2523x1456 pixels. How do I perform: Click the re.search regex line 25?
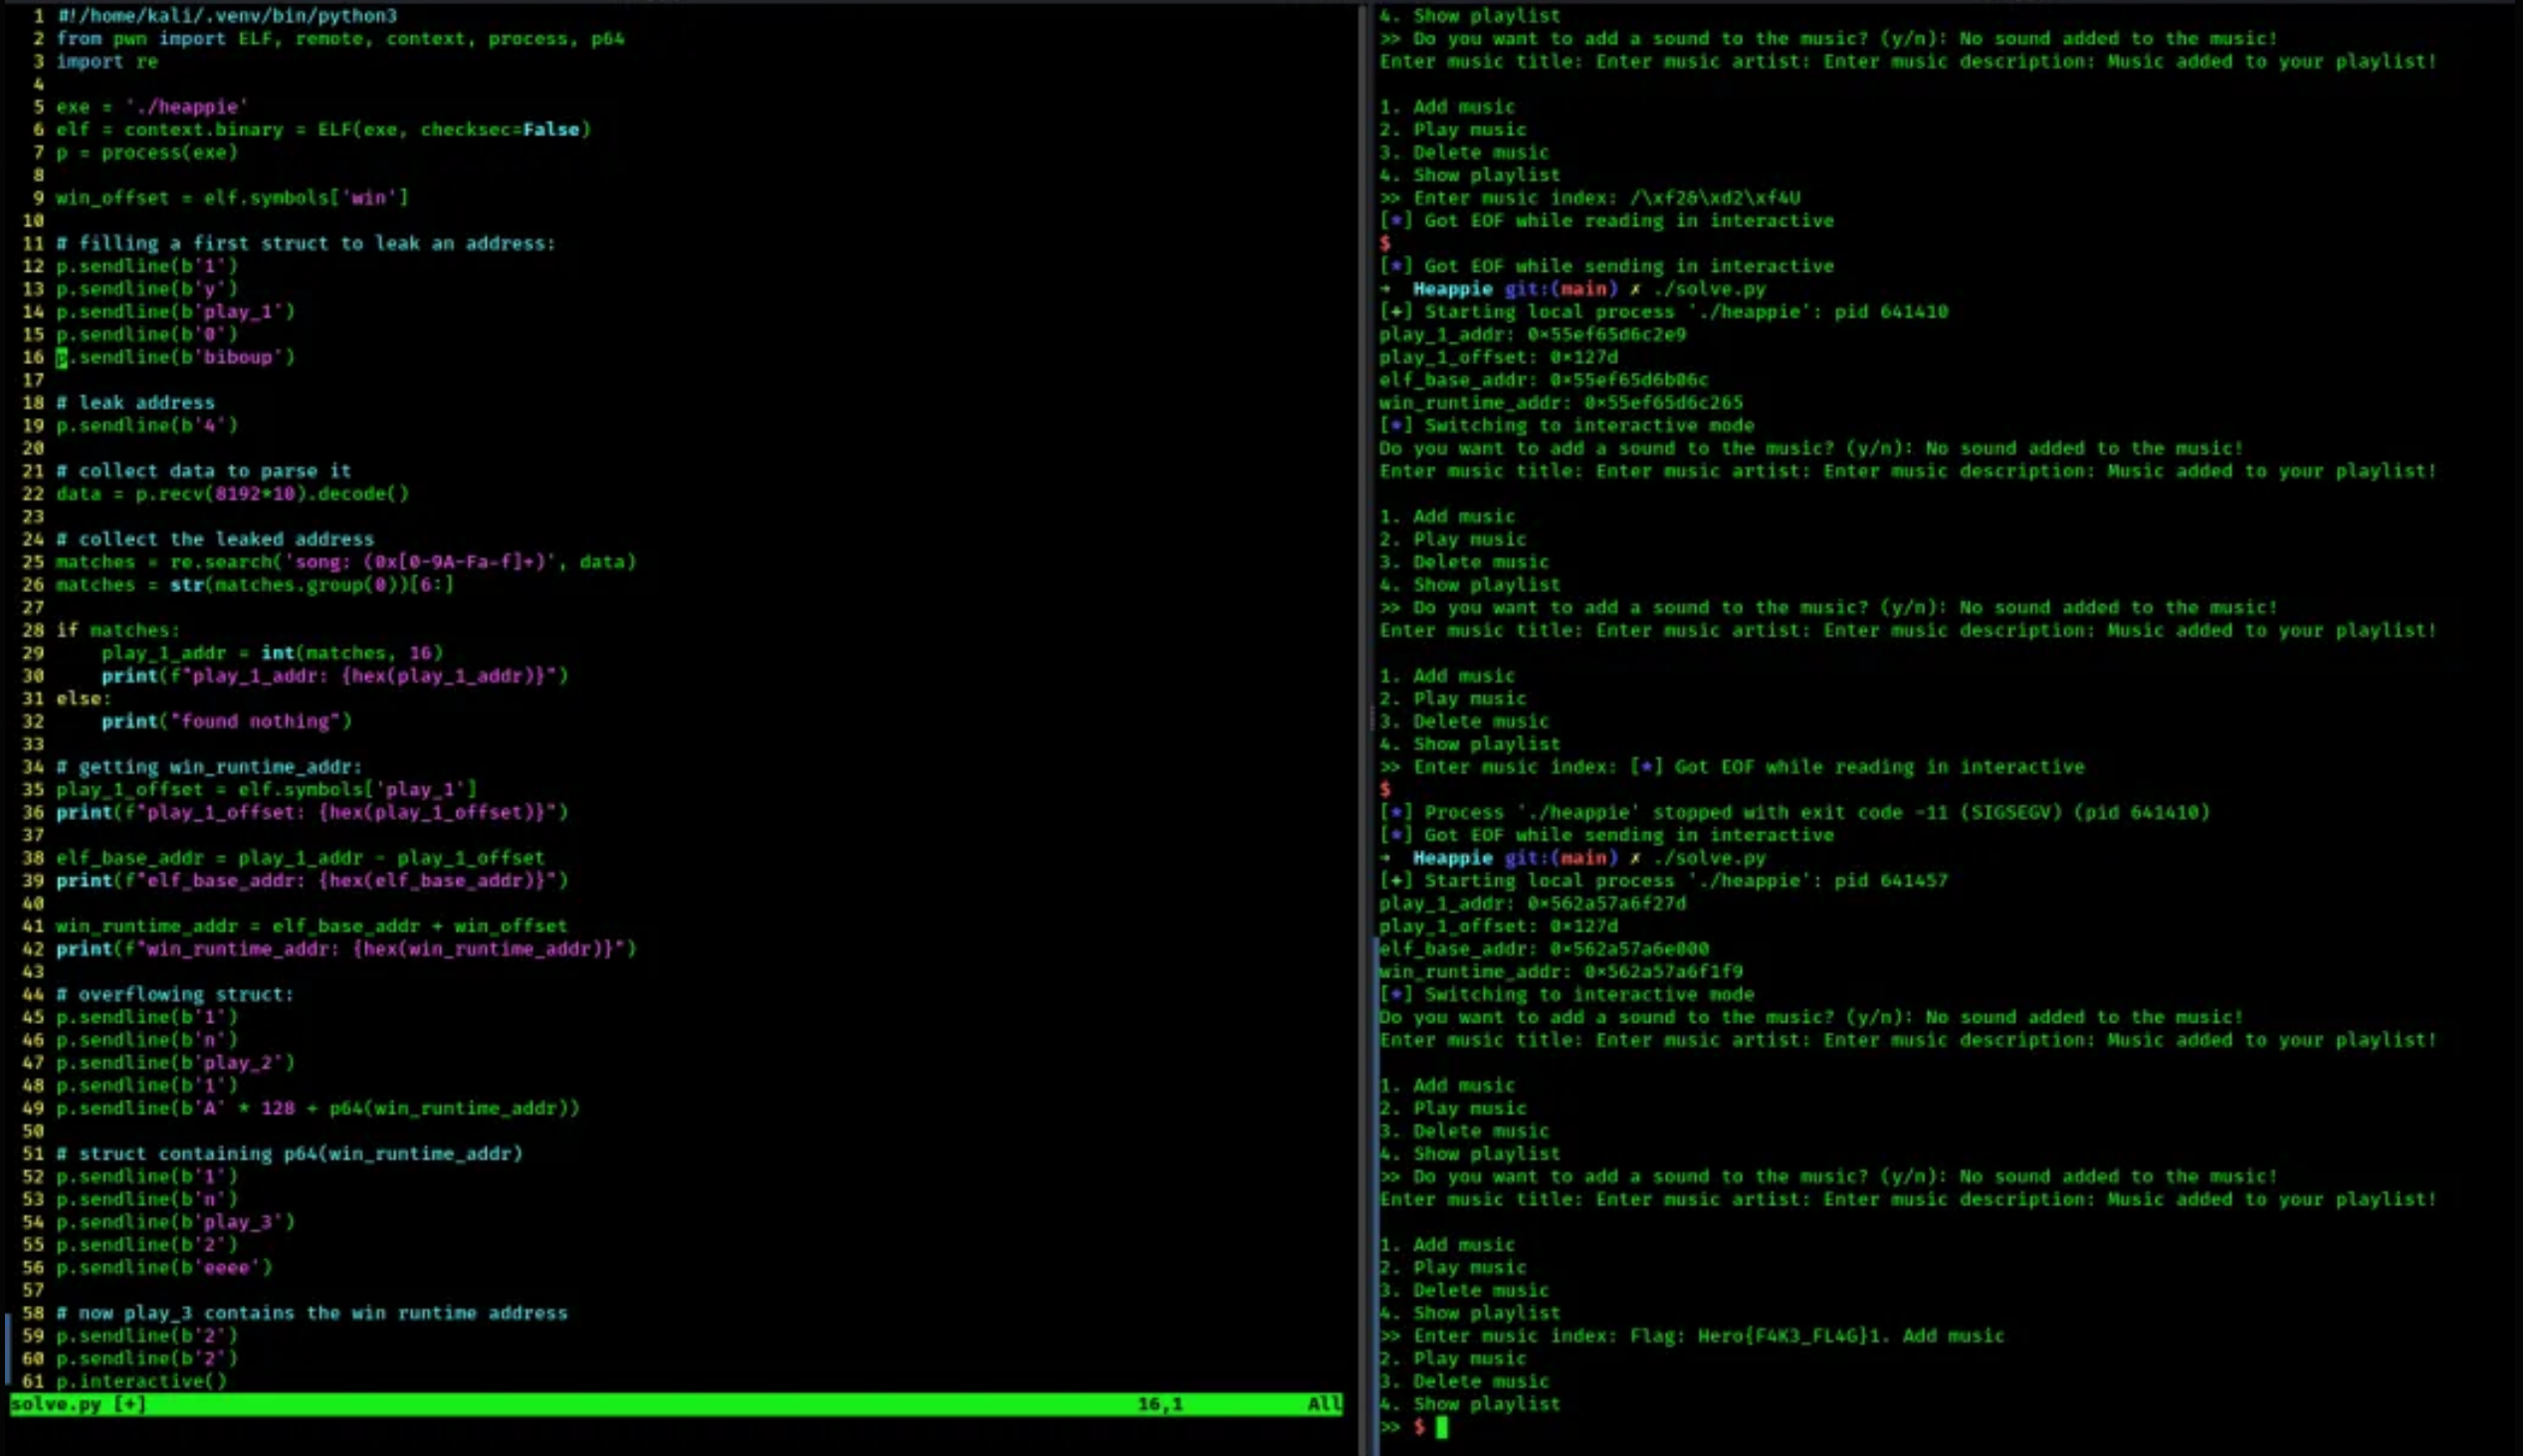point(345,561)
